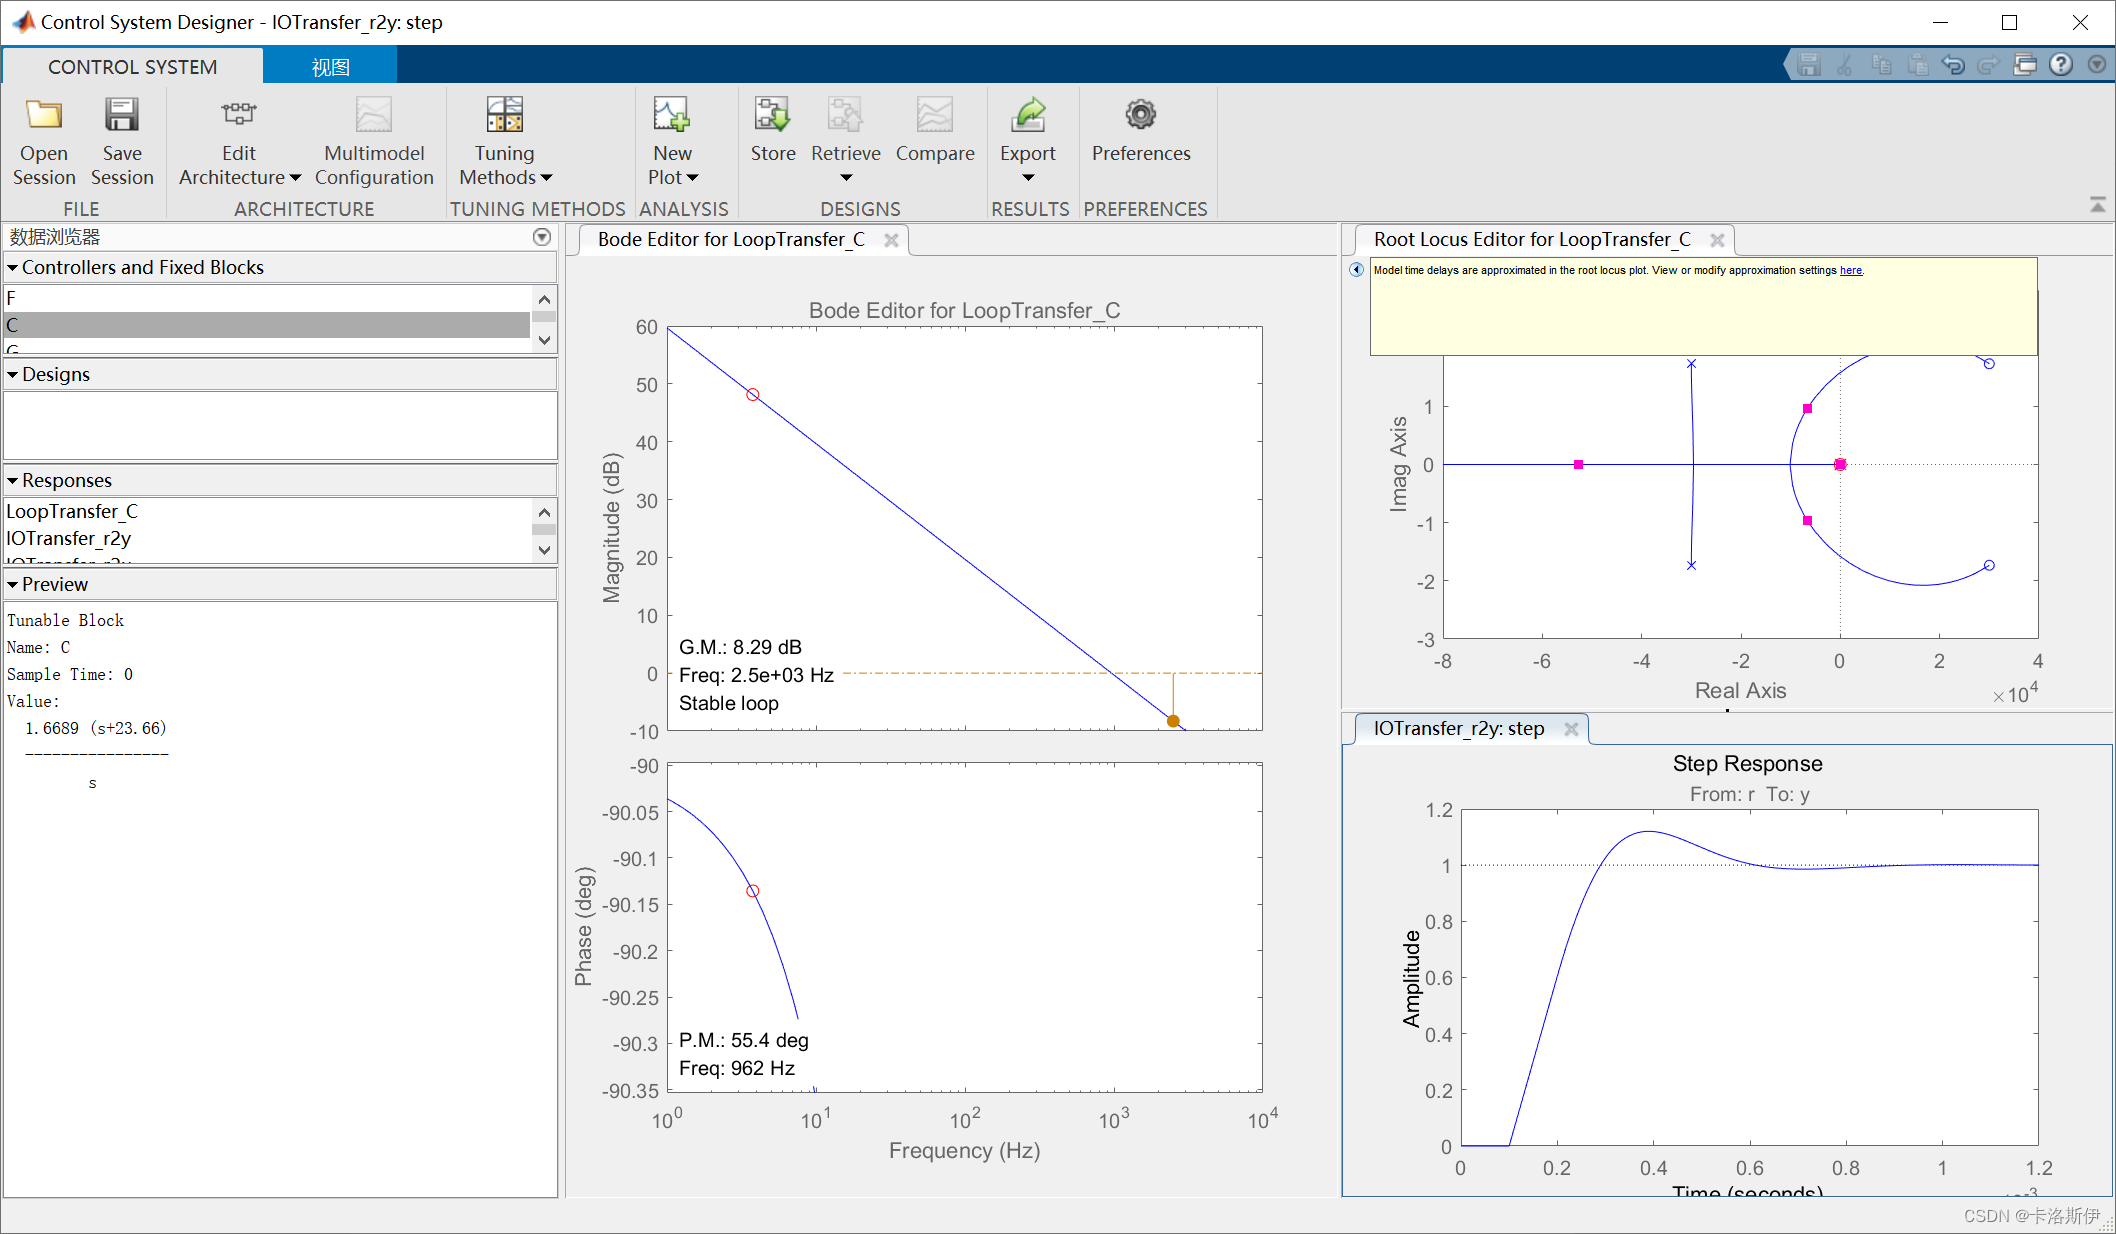This screenshot has width=2116, height=1234.
Task: Click the help question mark icon
Action: coord(2061,65)
